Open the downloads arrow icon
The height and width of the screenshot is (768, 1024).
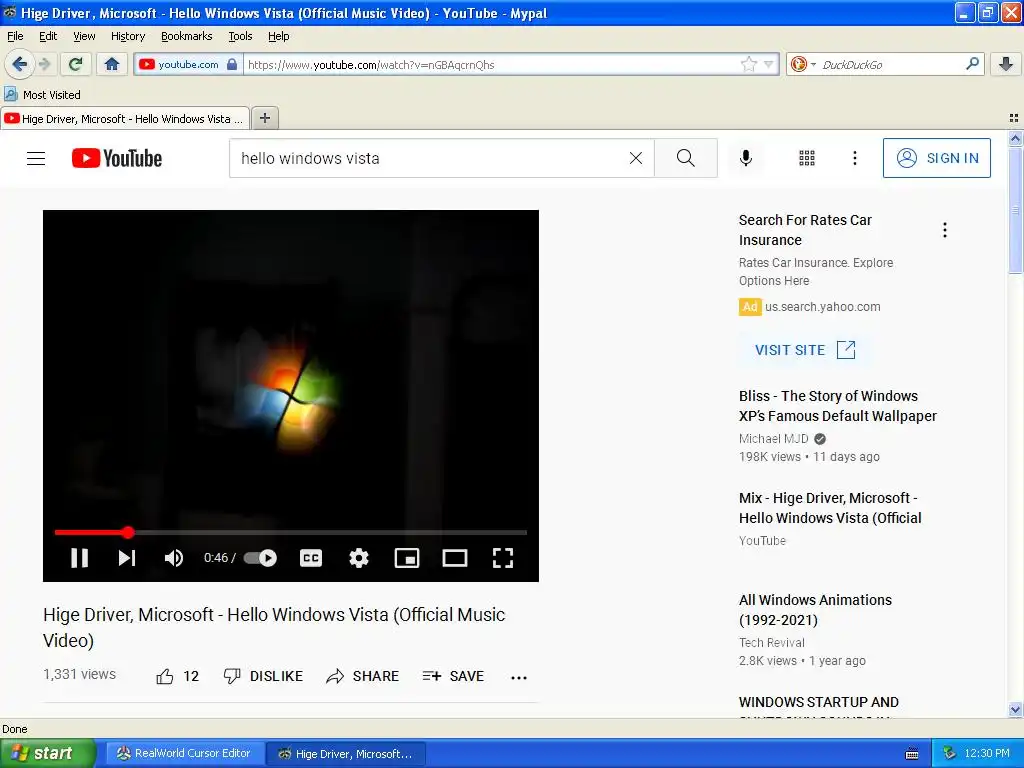click(x=1006, y=64)
